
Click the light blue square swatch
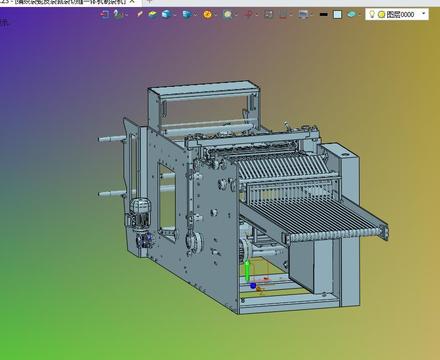(338, 15)
